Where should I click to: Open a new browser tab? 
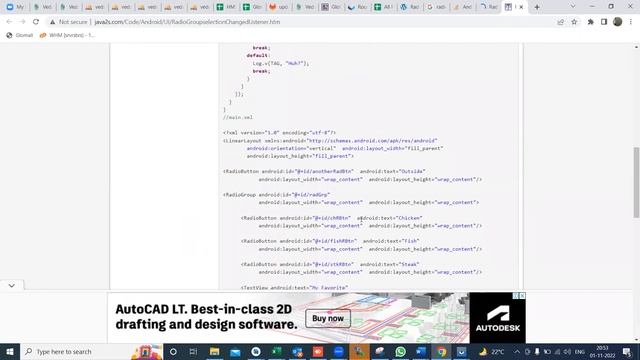coord(537,7)
